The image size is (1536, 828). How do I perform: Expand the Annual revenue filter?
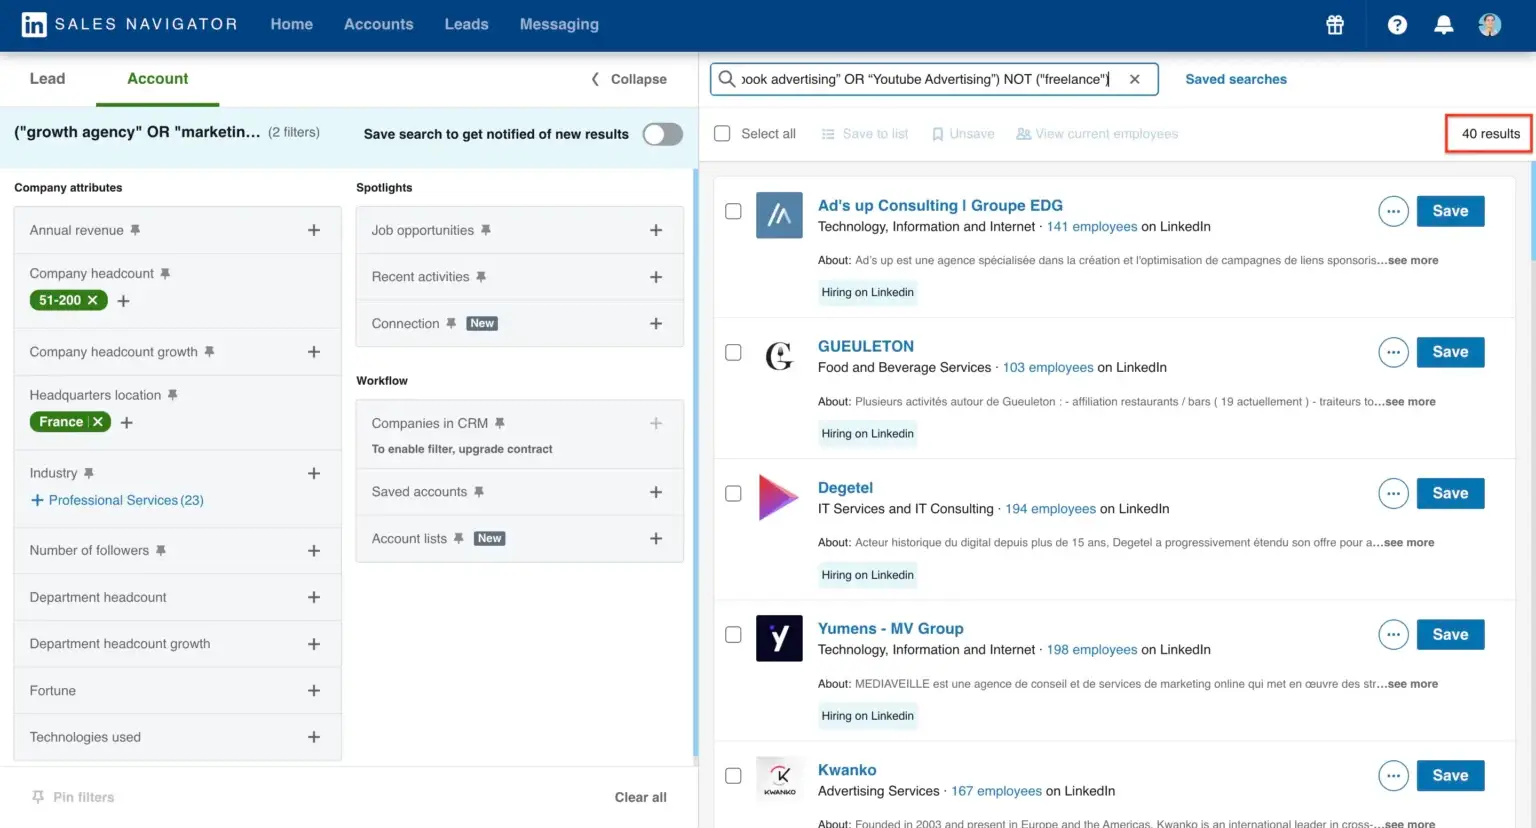(x=314, y=229)
